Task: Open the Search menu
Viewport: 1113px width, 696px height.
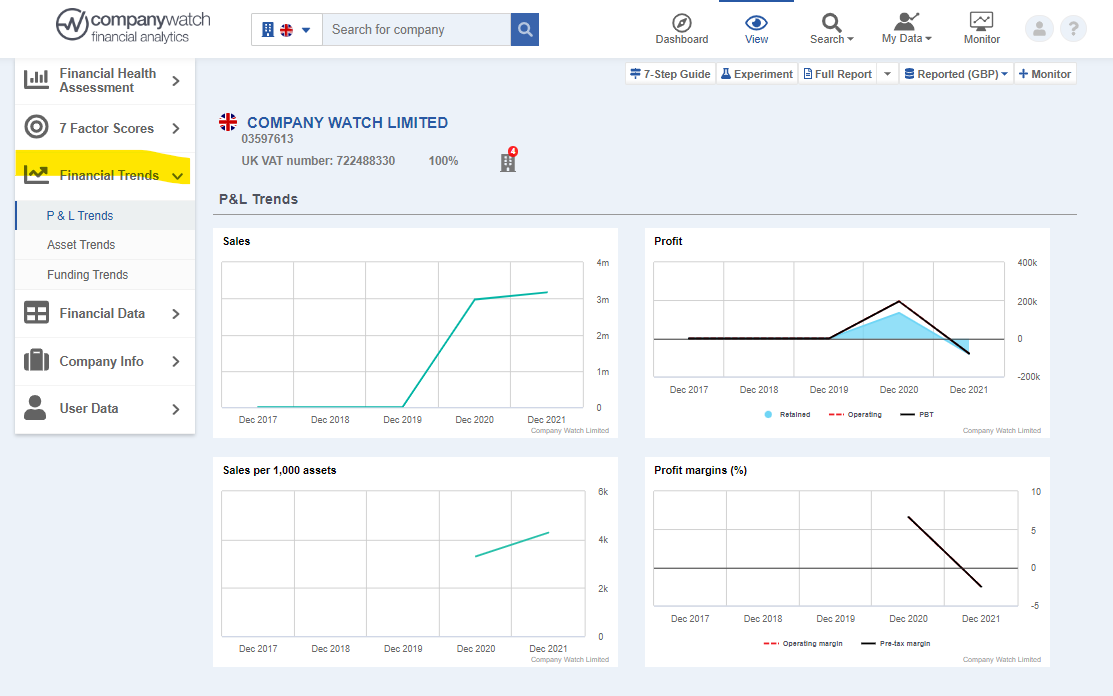Action: (831, 29)
